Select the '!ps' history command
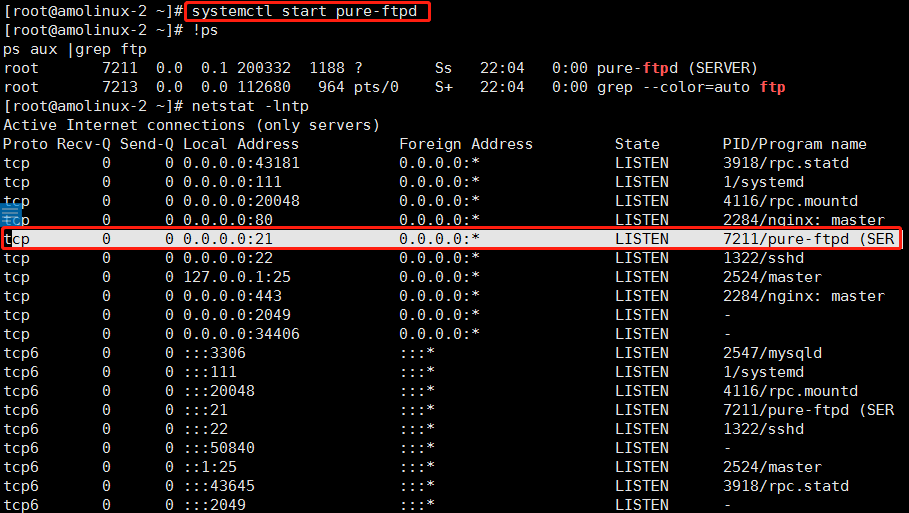 (x=205, y=30)
